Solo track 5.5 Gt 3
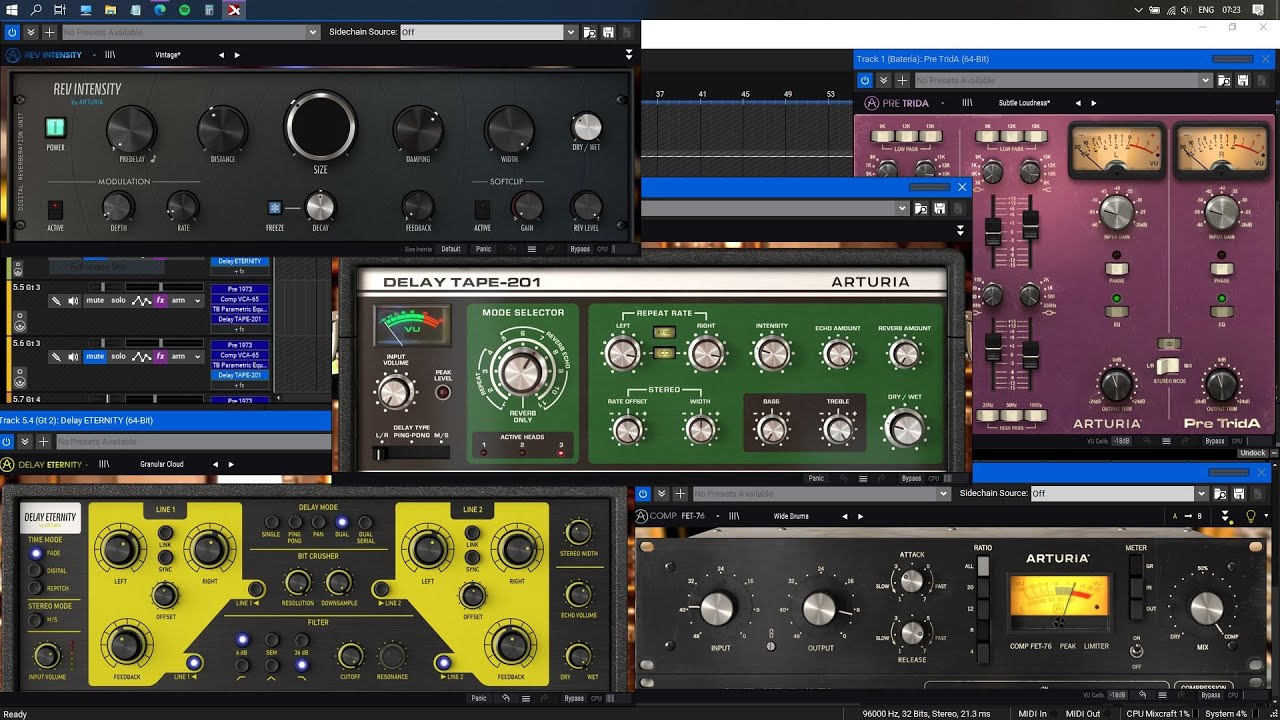This screenshot has width=1280, height=720. click(x=119, y=301)
